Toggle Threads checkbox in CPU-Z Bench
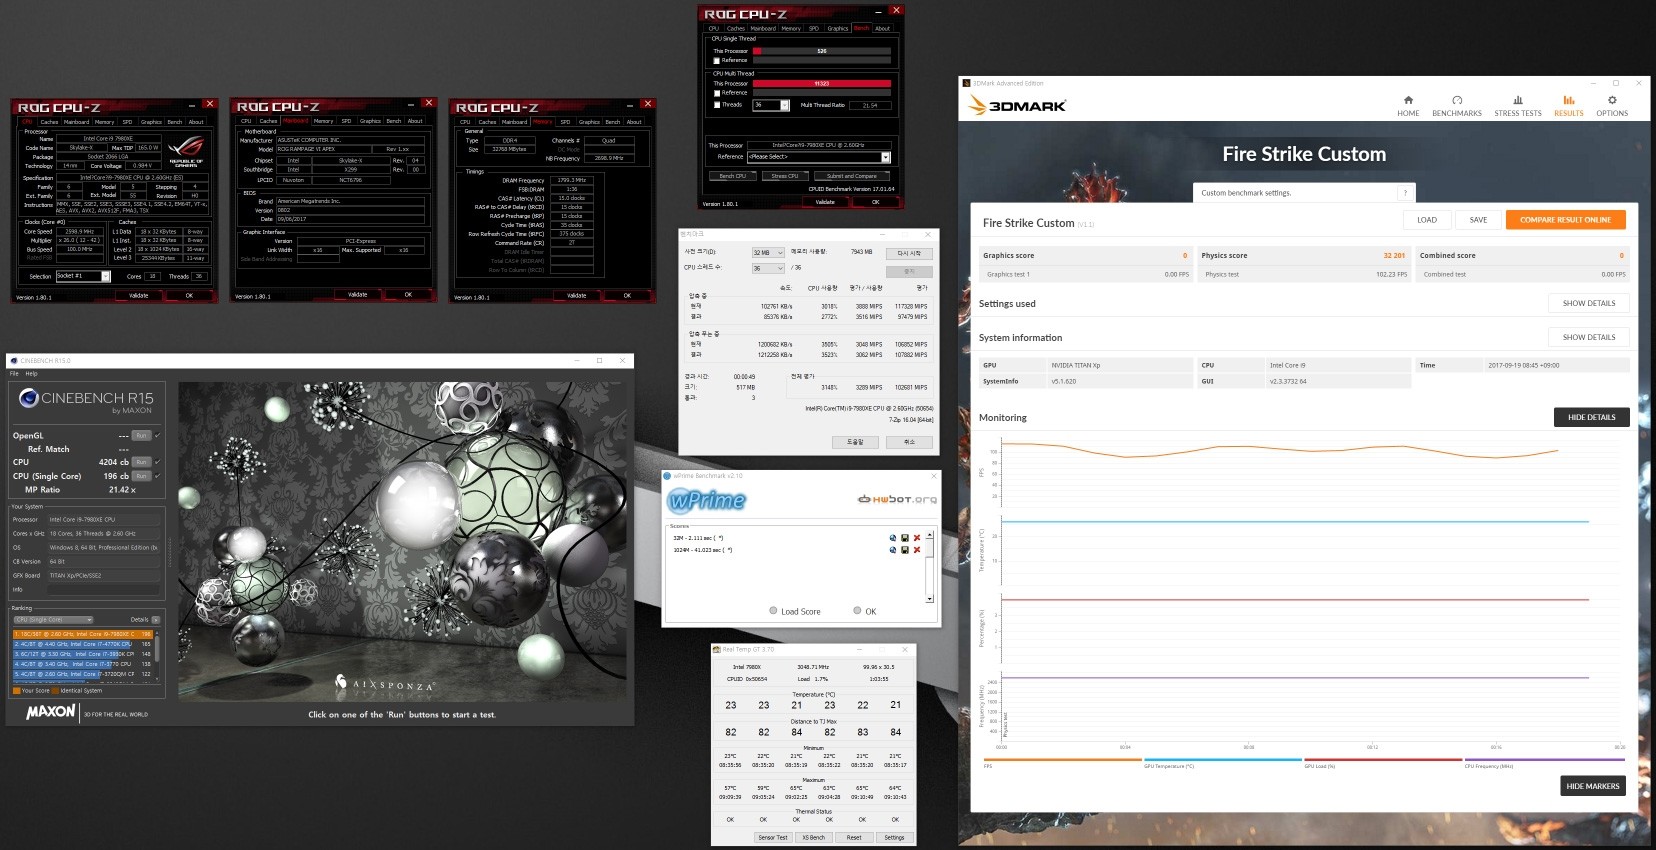The width and height of the screenshot is (1656, 850). [717, 104]
